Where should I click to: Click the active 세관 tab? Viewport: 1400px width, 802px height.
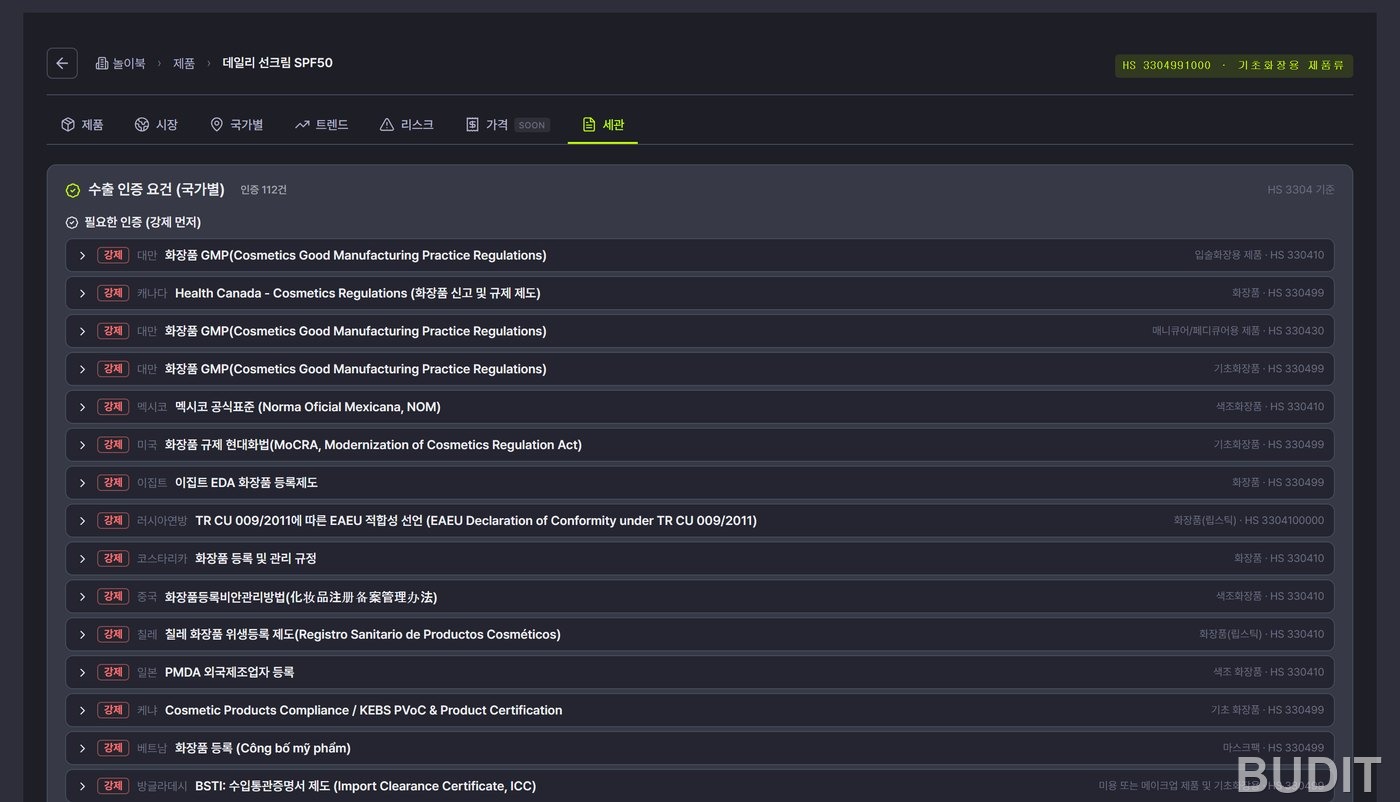603,125
